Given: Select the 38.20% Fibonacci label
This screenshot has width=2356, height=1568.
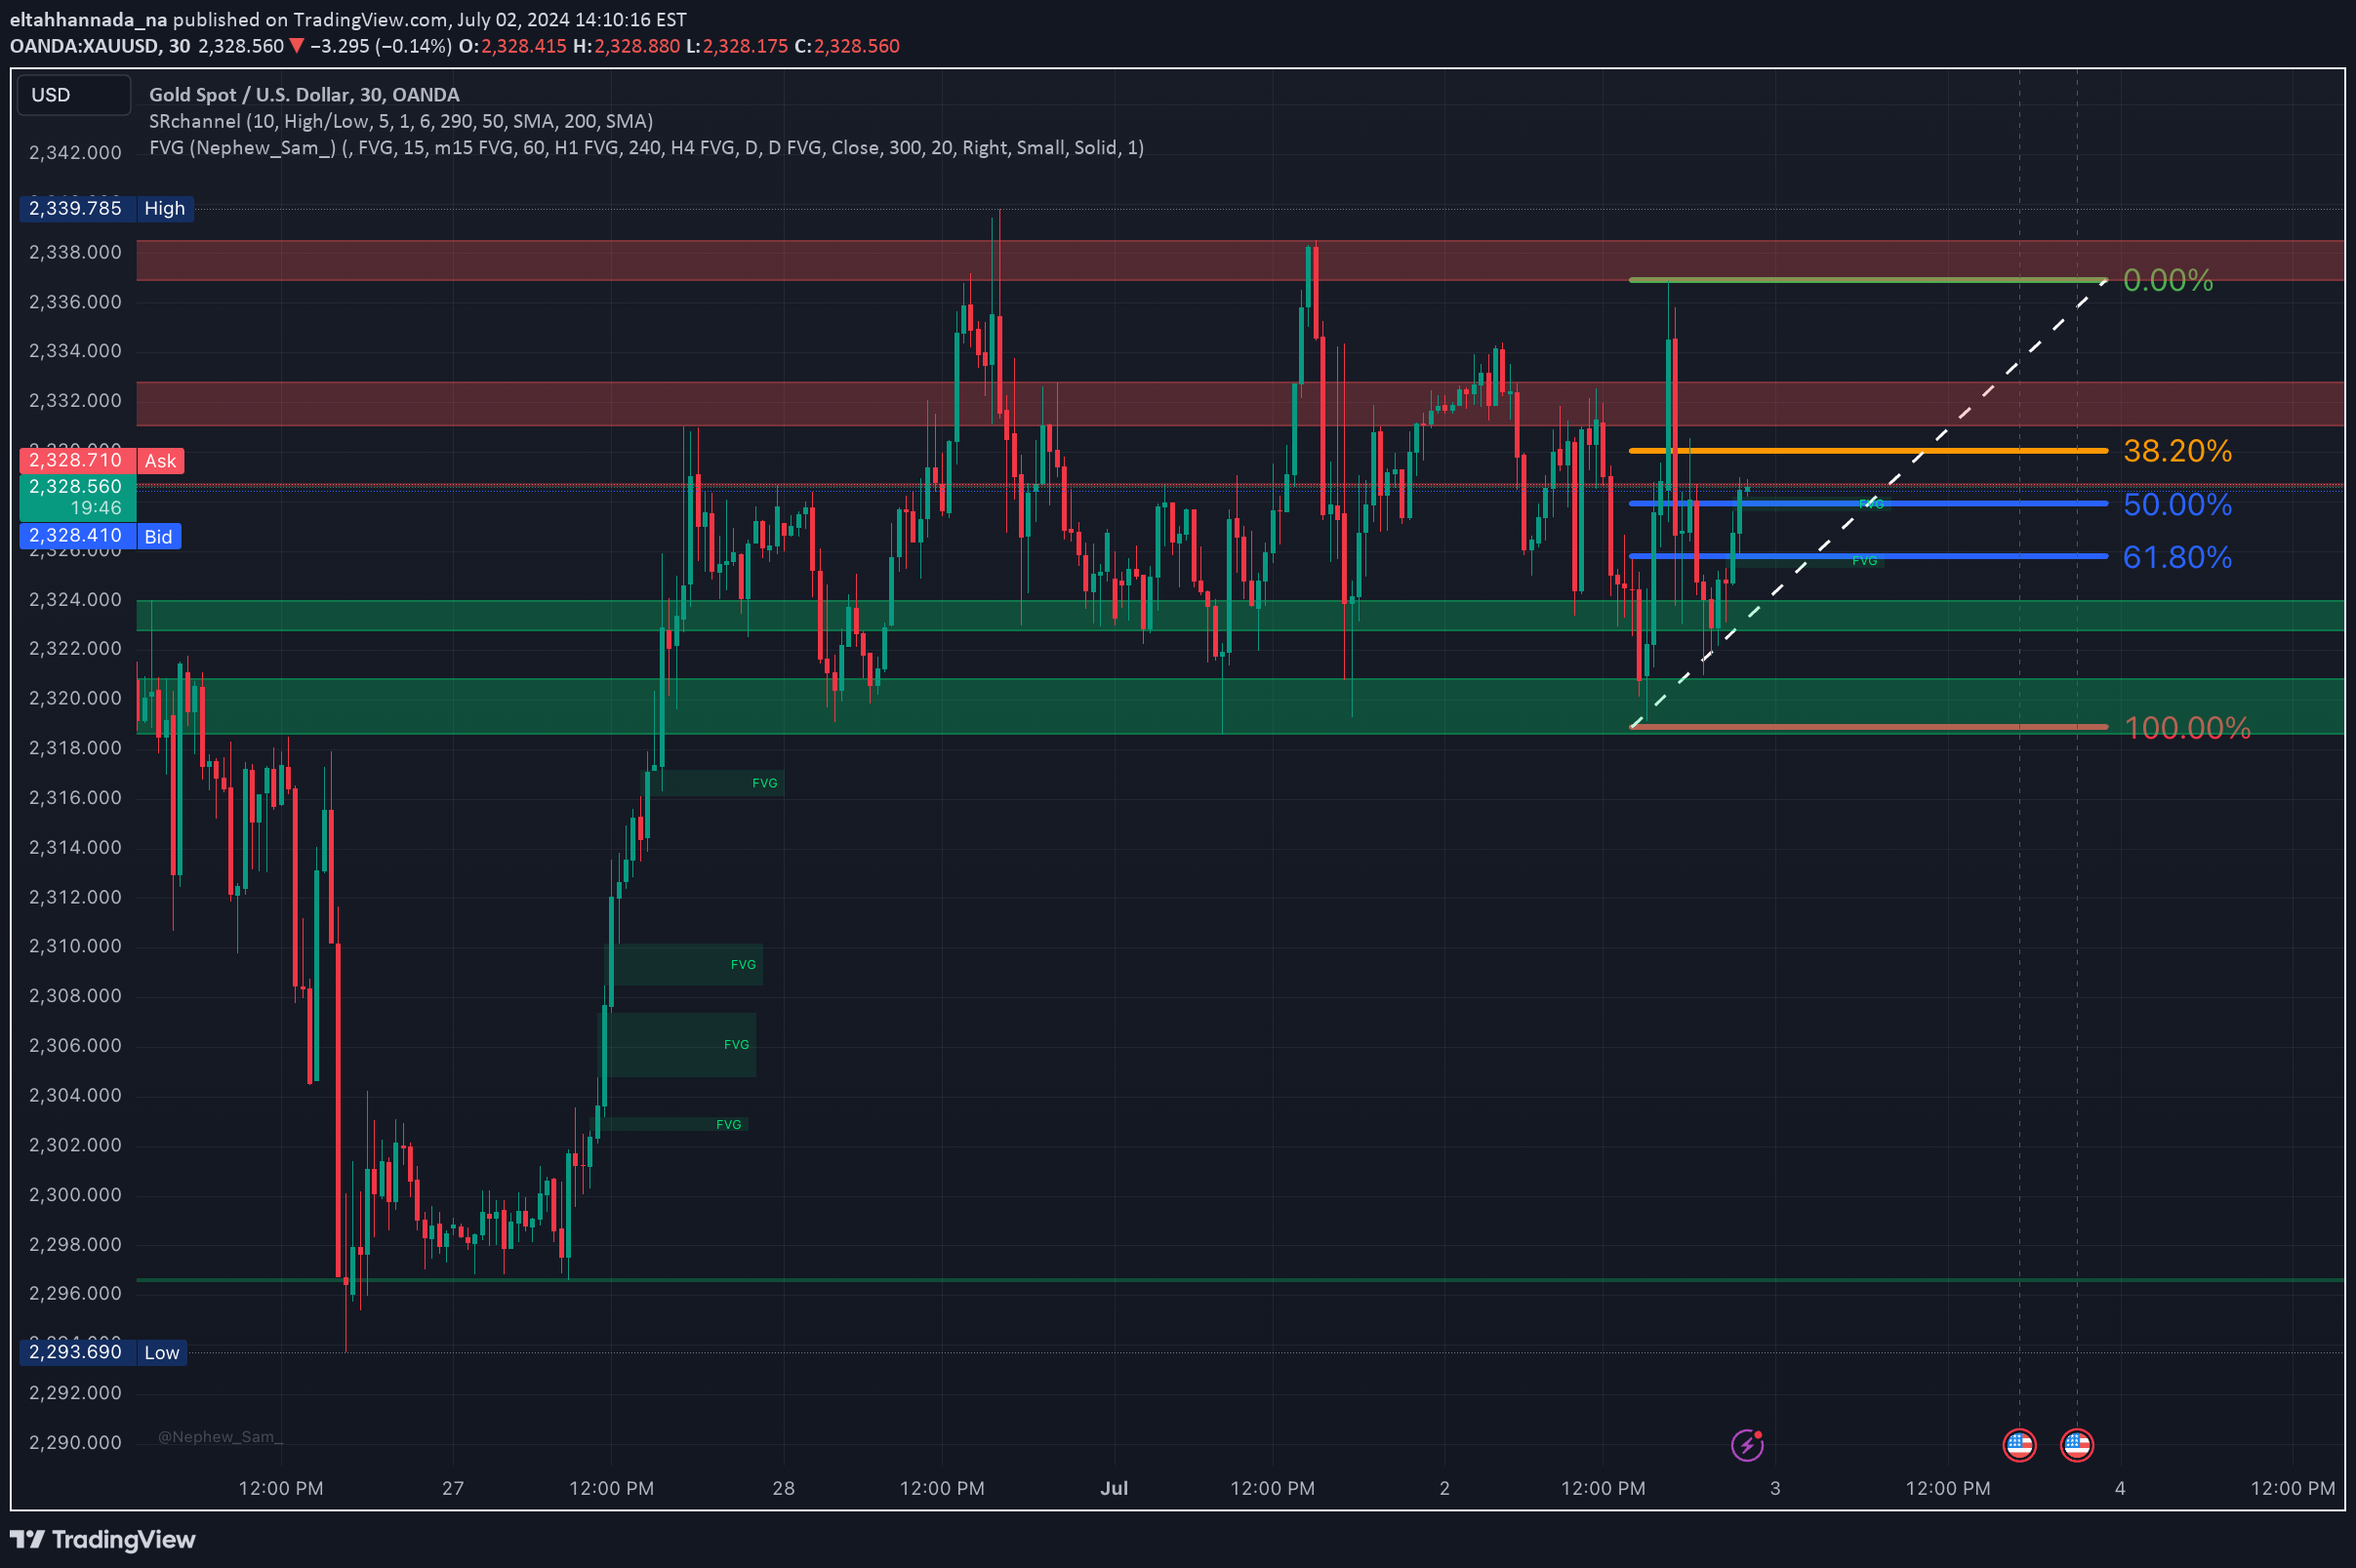Looking at the screenshot, I should coord(2177,451).
